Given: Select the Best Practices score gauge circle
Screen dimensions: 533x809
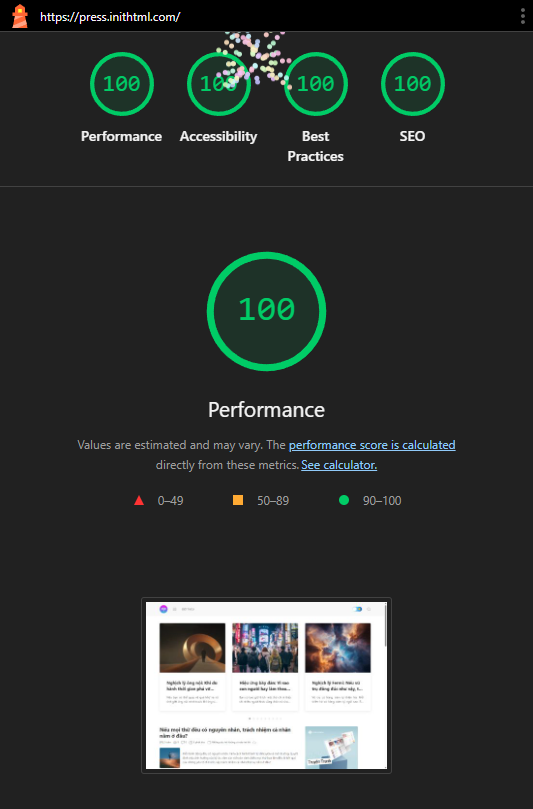Looking at the screenshot, I should tap(316, 84).
